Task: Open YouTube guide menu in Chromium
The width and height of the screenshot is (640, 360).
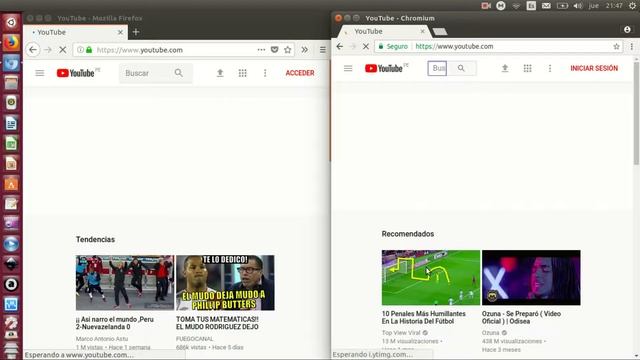Action: pos(348,69)
